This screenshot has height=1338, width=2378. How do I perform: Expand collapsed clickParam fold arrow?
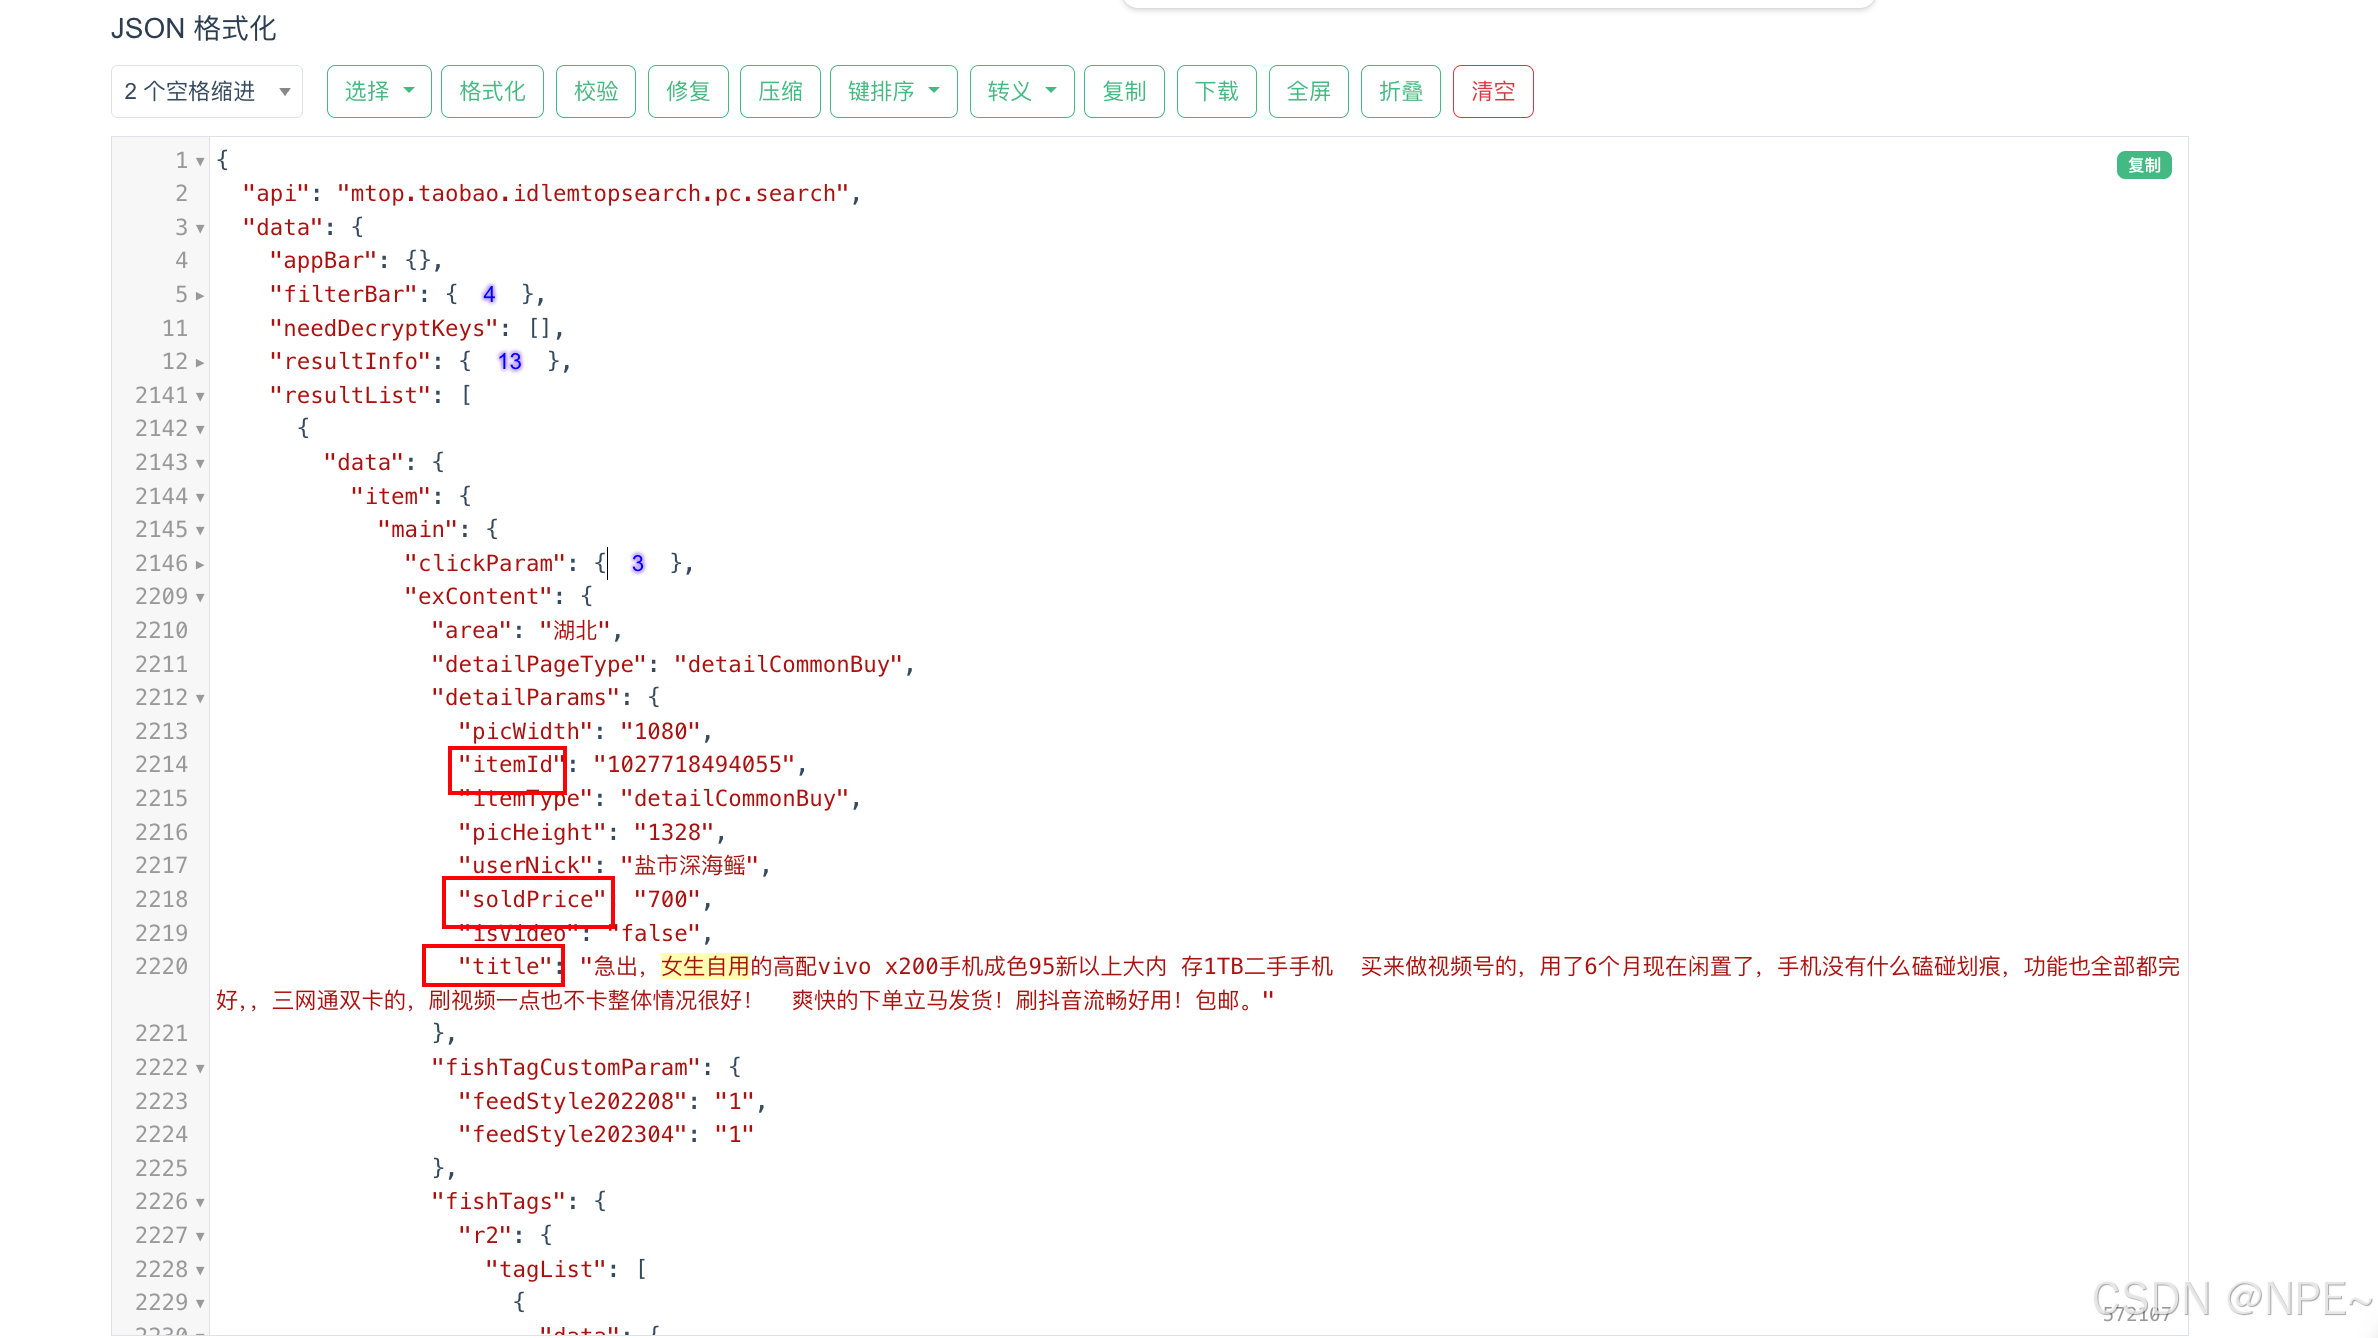200,564
